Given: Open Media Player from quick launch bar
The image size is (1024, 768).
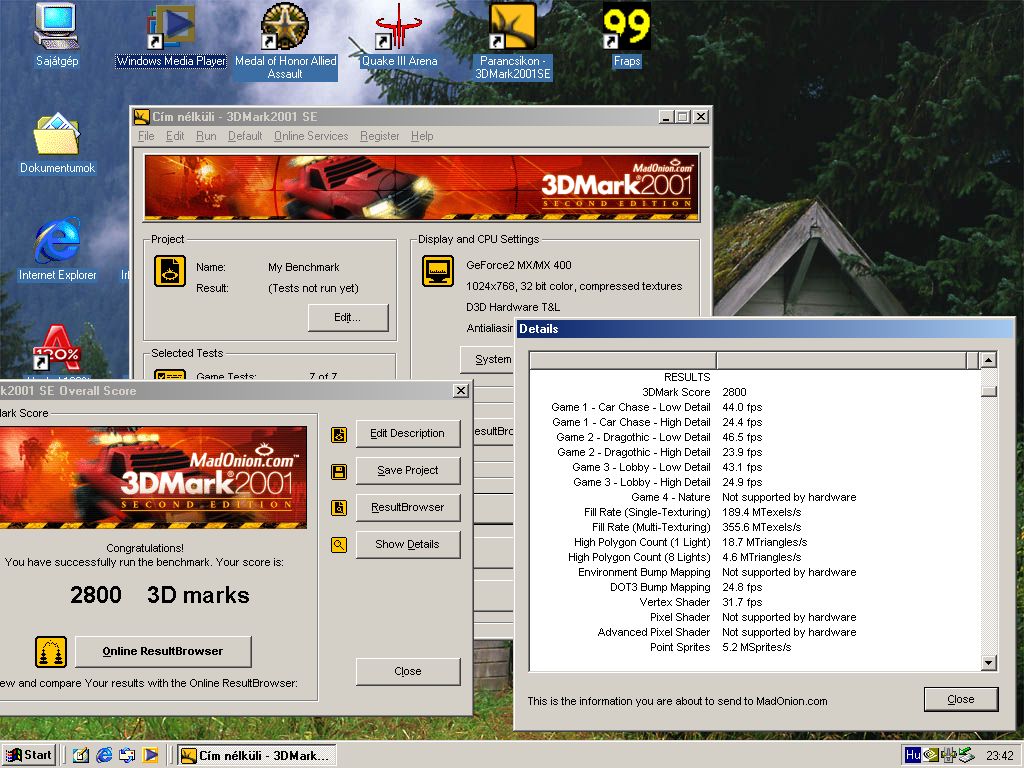Looking at the screenshot, I should point(150,755).
